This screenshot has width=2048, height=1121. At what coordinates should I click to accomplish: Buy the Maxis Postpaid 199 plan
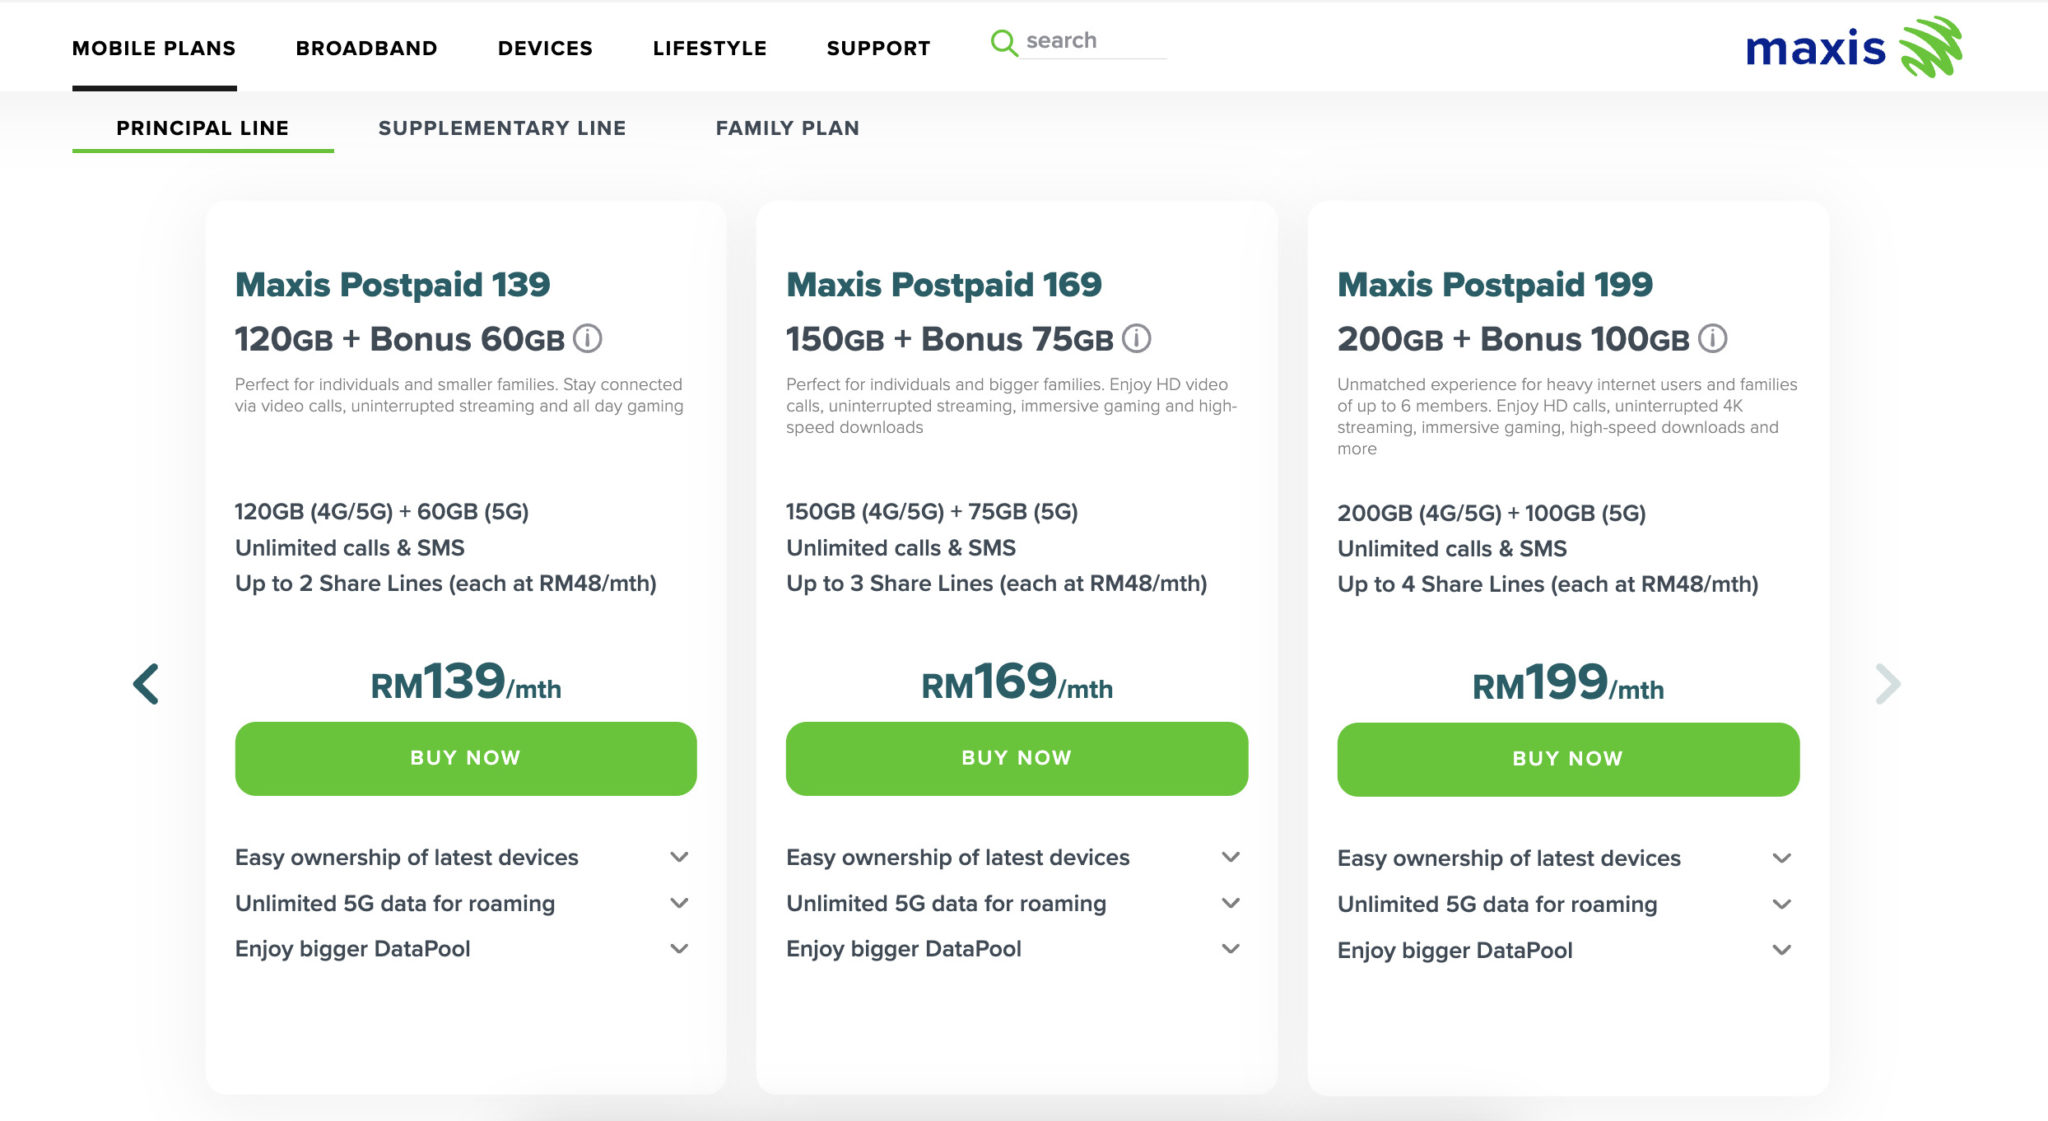(1567, 759)
